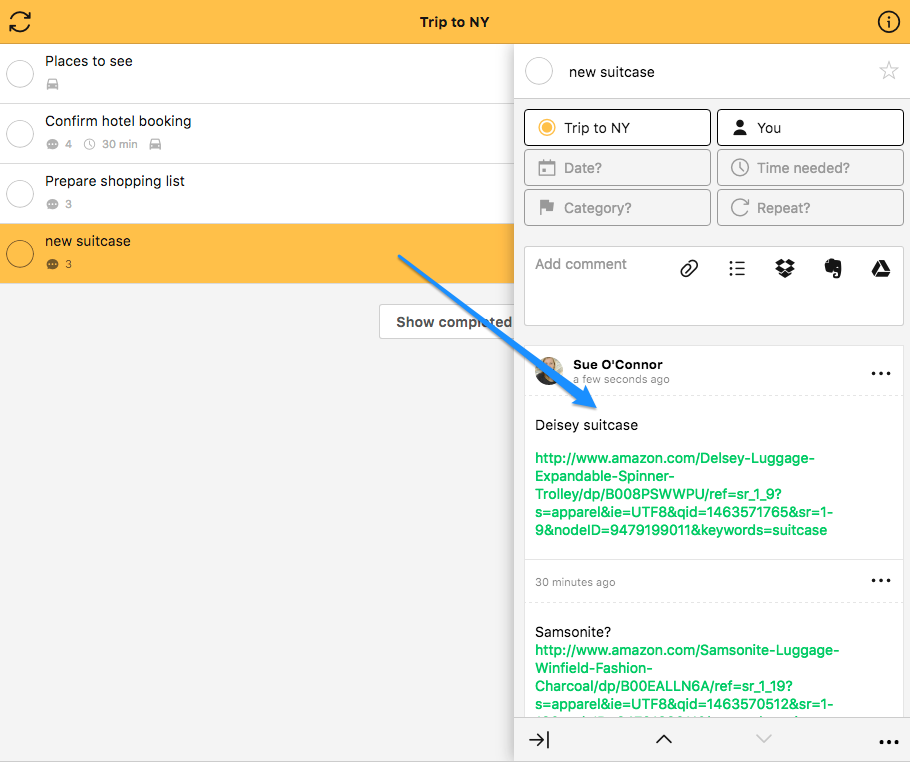Go to previous task with up chevron
910x762 pixels.
[663, 739]
